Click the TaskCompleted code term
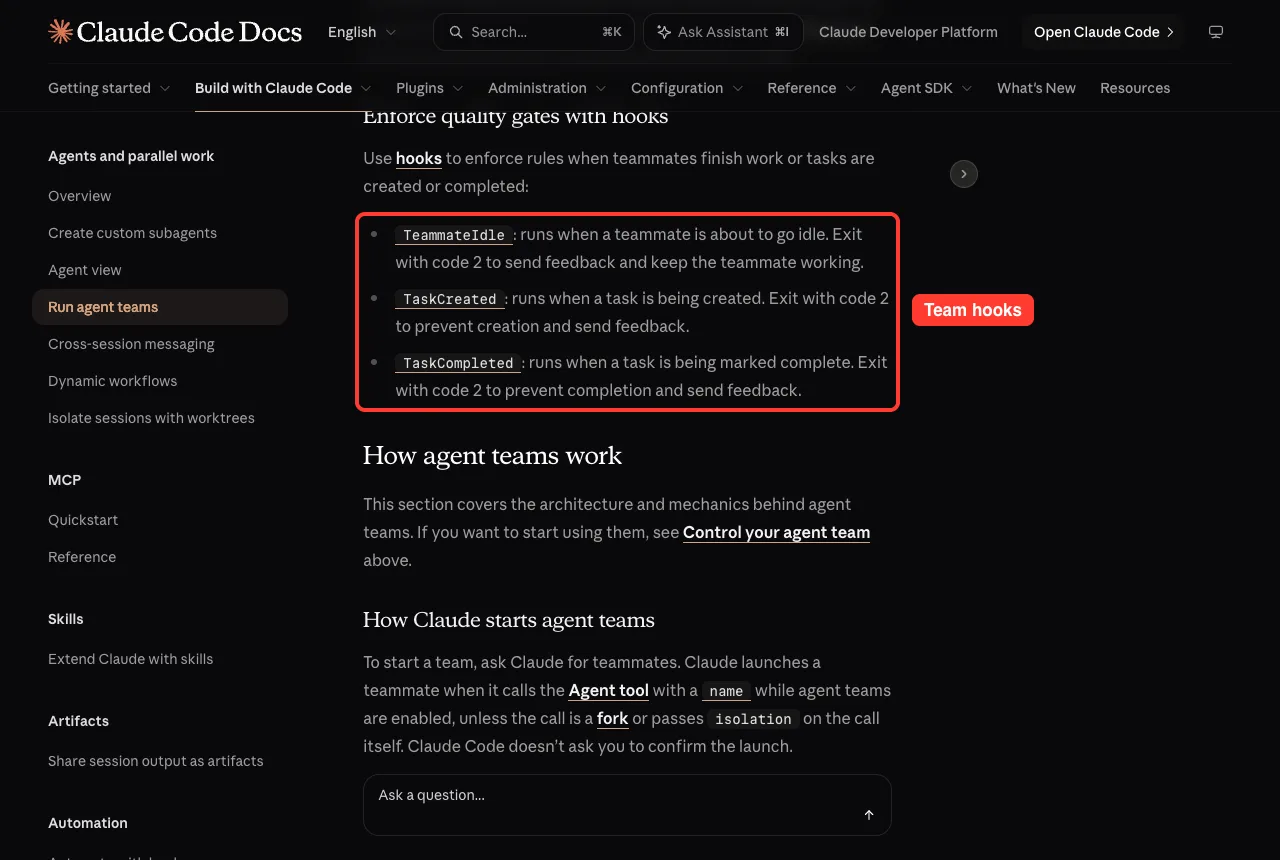This screenshot has height=860, width=1280. (x=458, y=363)
